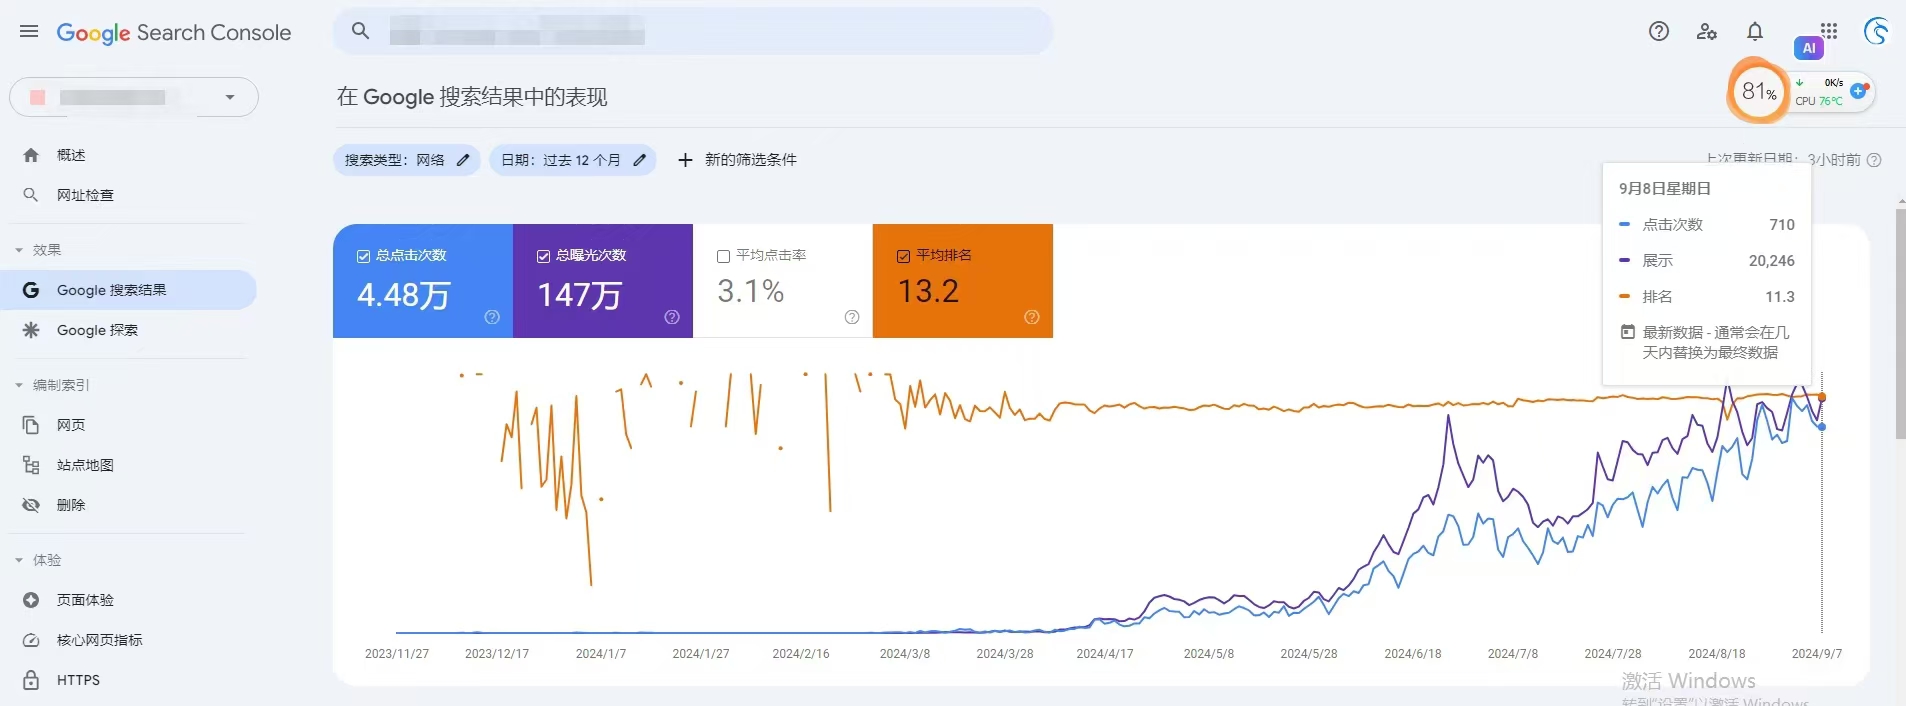Enable the 平均点击率 checkbox

coord(724,256)
